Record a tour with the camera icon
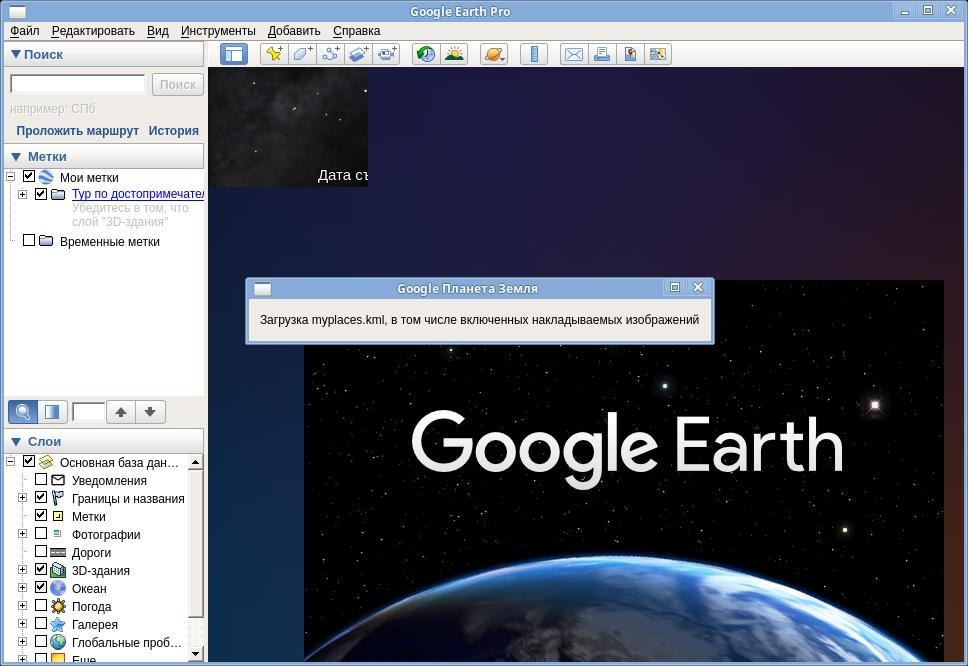This screenshot has height=666, width=968. pos(387,54)
